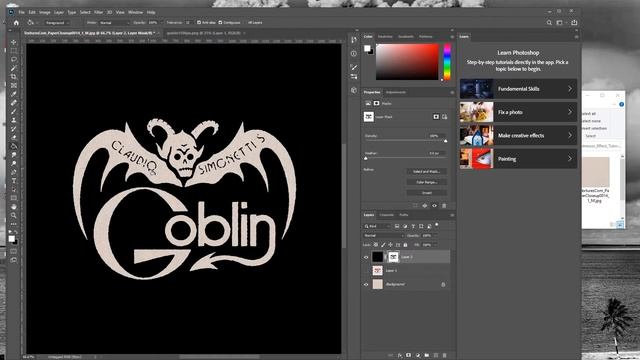Delete mask using Properties panel trash icon
Screen dimensions: 640x360
pyautogui.click(x=444, y=206)
